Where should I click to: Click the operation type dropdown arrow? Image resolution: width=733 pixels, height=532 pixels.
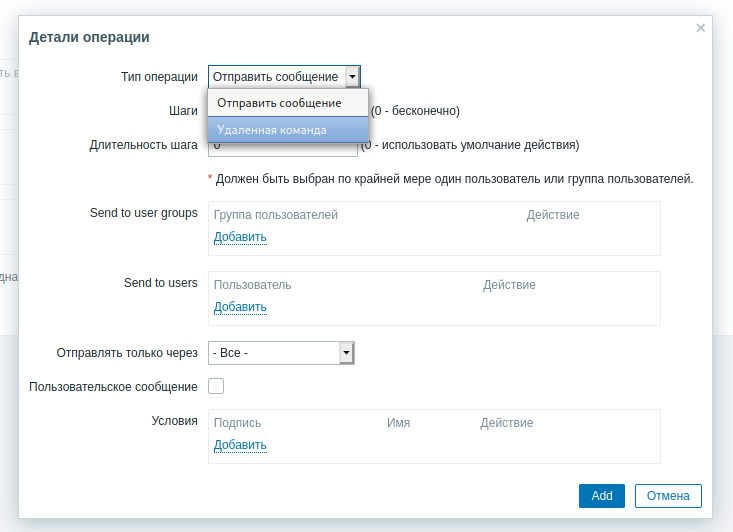tap(352, 76)
